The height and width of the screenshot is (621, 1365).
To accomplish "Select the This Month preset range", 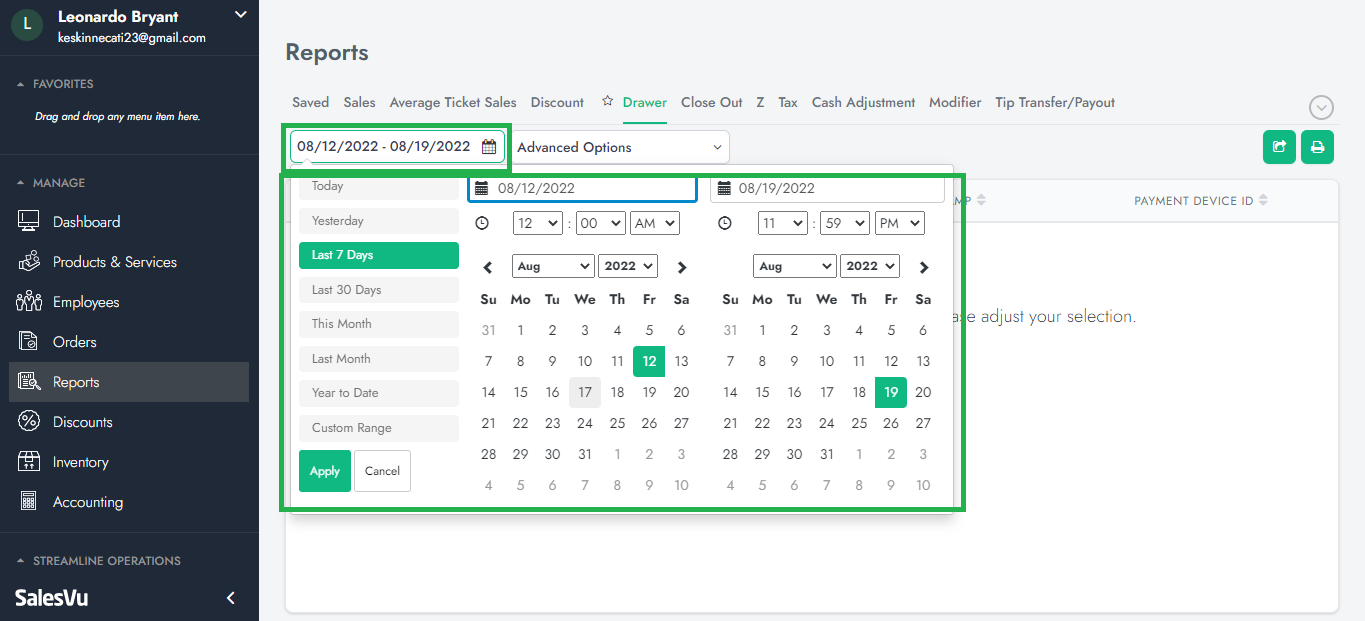I will pyautogui.click(x=378, y=324).
